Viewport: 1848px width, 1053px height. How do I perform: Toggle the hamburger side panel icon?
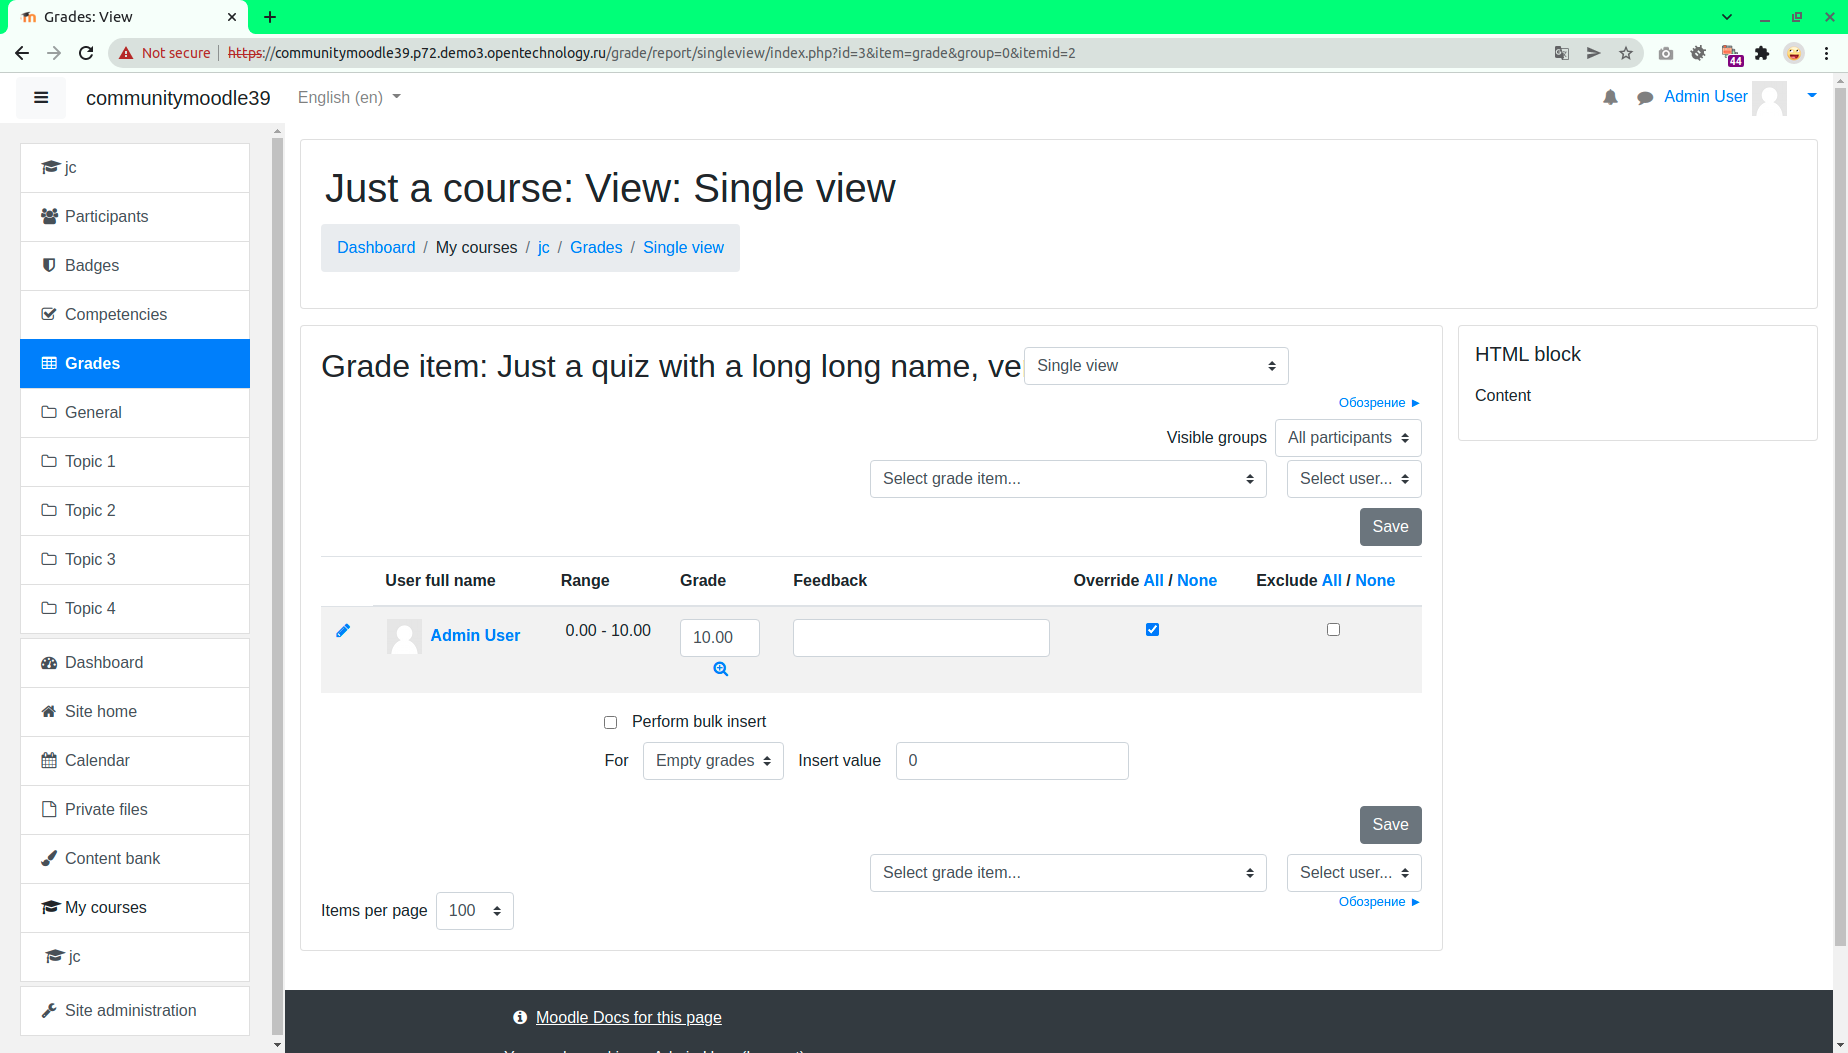[x=41, y=97]
